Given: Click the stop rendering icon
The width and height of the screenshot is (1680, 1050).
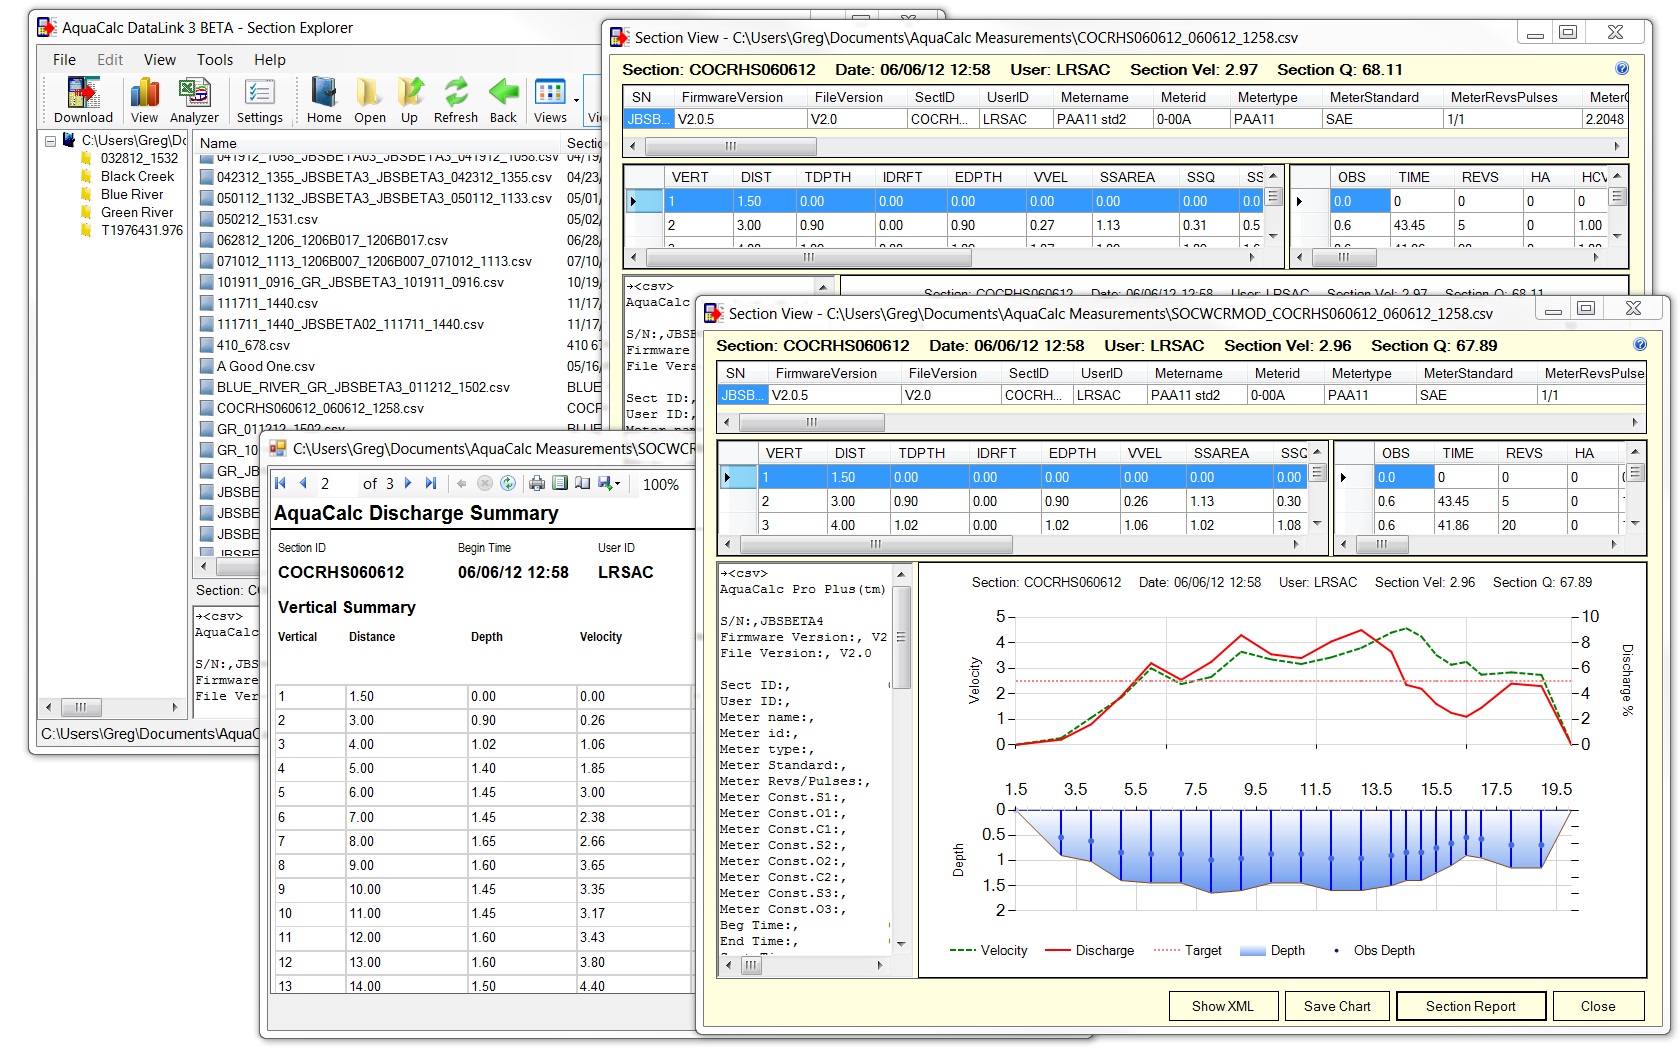Looking at the screenshot, I should tap(485, 483).
